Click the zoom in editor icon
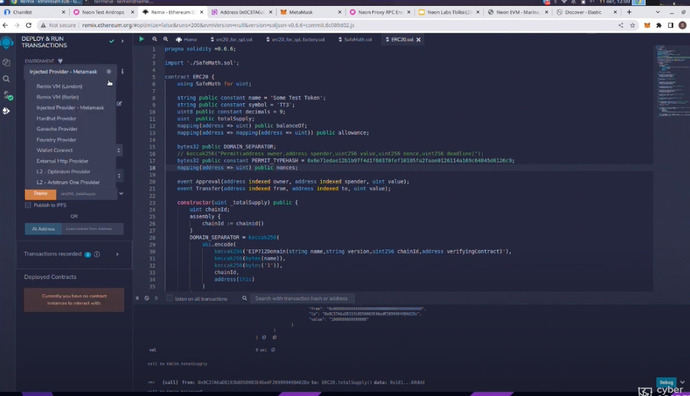Screen dimensions: 690x396 coord(165,39)
